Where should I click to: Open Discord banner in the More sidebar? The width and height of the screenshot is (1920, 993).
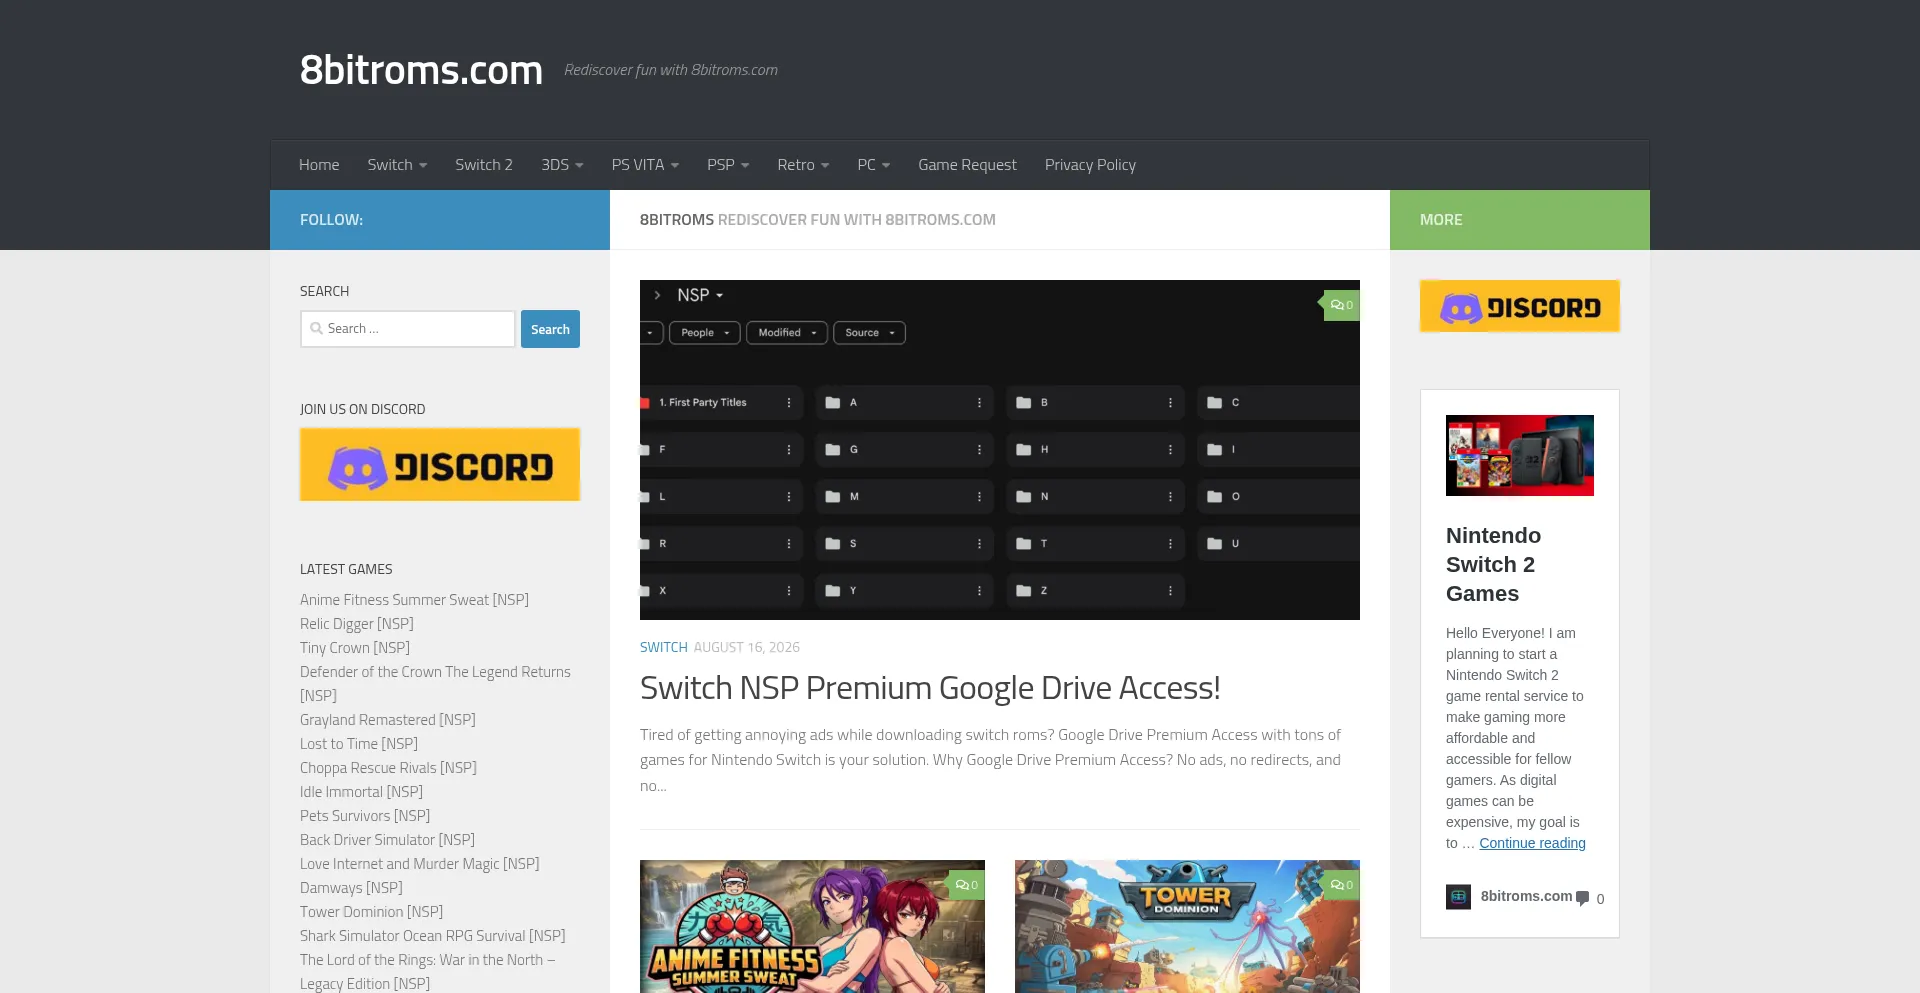point(1520,306)
